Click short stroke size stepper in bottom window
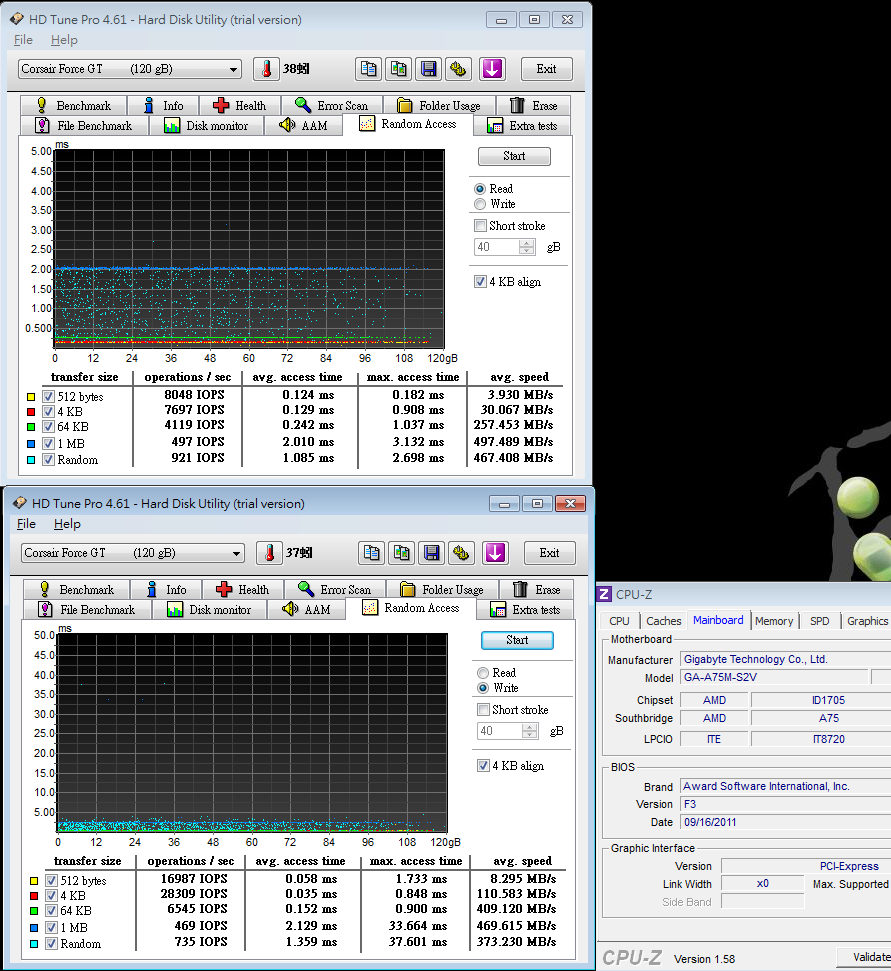The height and width of the screenshot is (971, 891). click(530, 731)
